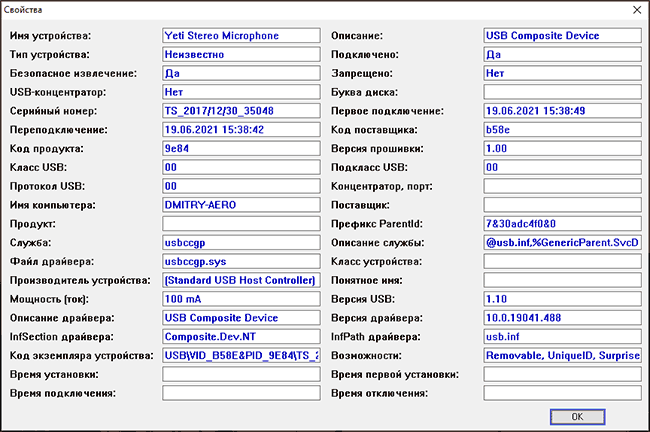Image resolution: width=650 pixels, height=432 pixels.
Task: Click the empty Класс устройства field
Action: pyautogui.click(x=563, y=262)
